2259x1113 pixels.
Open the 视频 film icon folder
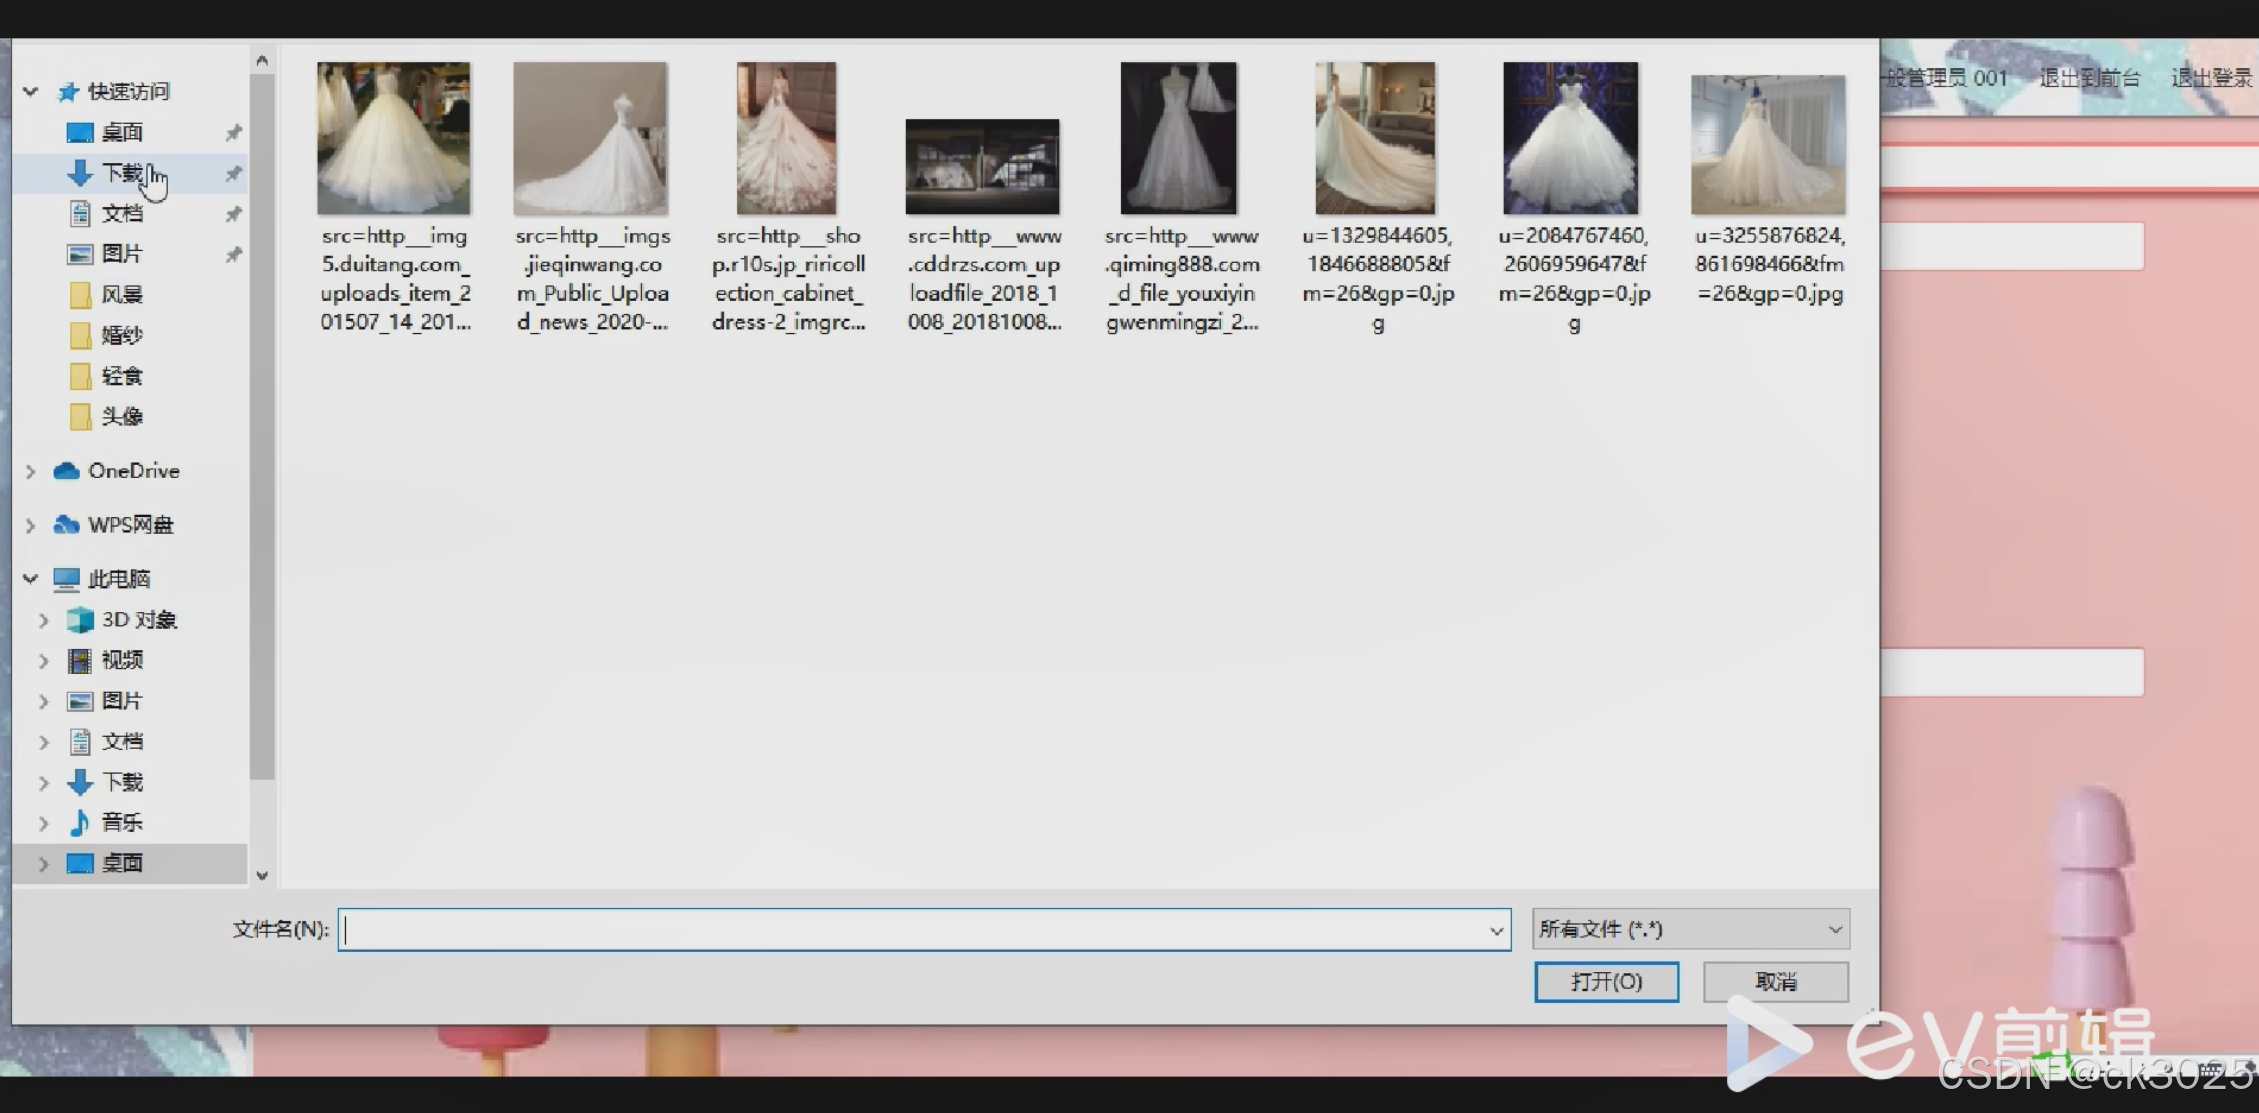click(x=80, y=661)
